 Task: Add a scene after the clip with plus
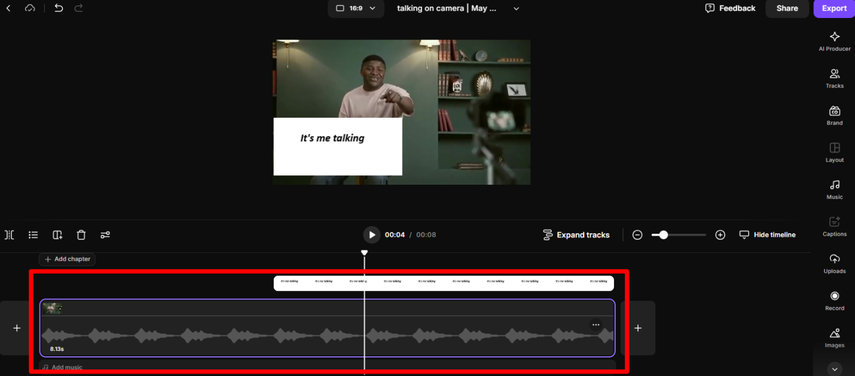click(x=638, y=328)
